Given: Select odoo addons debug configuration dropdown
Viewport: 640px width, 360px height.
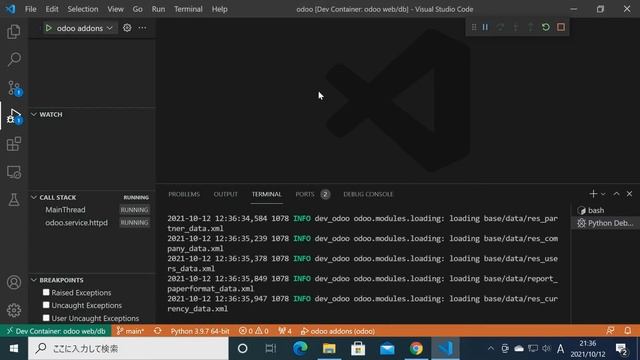Looking at the screenshot, I should point(84,28).
